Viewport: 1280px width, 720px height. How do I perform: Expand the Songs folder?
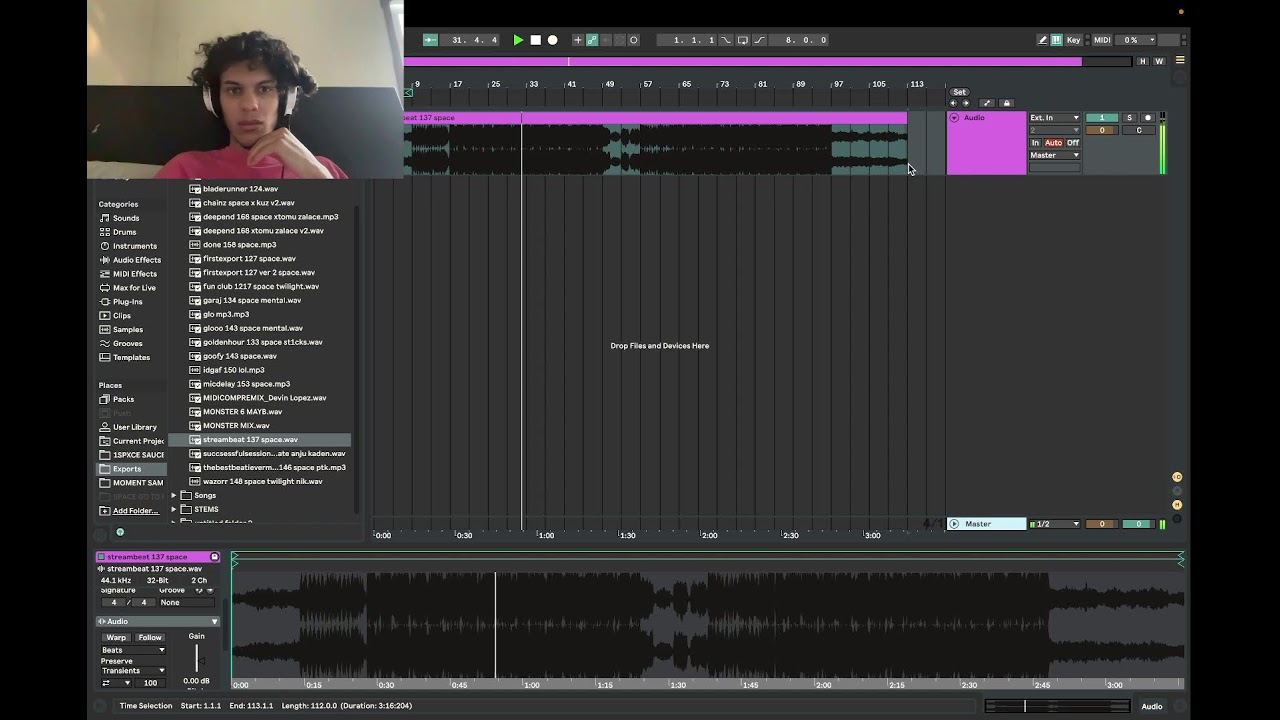point(173,496)
